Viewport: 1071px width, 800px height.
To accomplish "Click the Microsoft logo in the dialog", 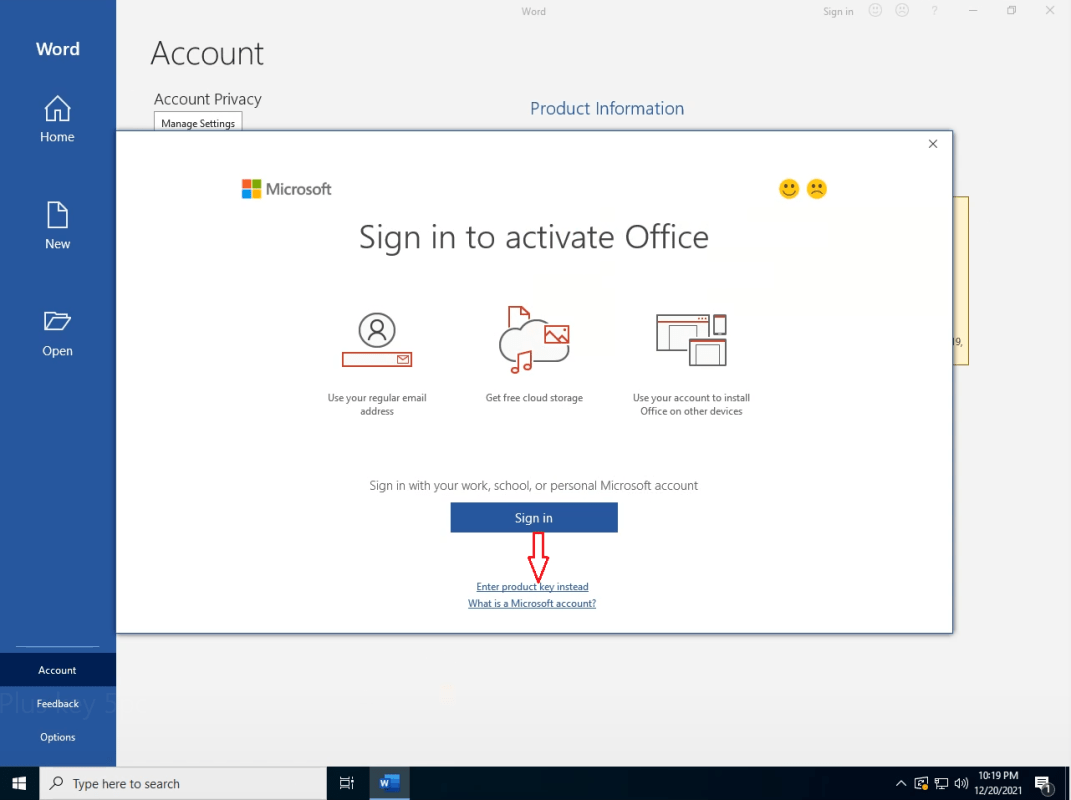I will [x=287, y=189].
